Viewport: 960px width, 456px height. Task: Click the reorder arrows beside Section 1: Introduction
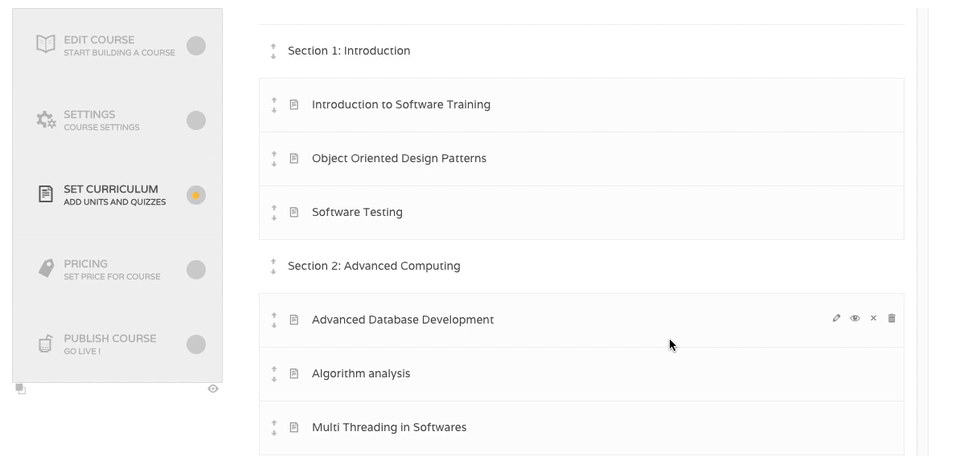[x=273, y=51]
